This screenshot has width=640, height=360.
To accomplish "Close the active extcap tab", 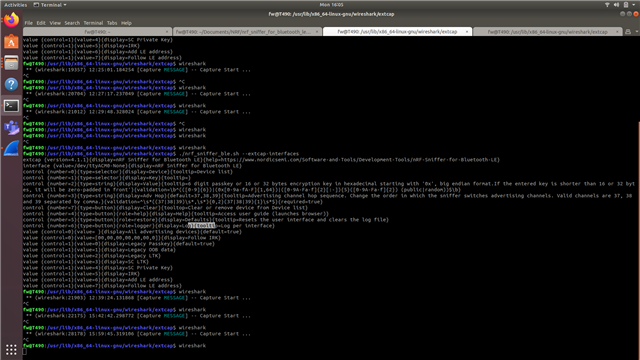I will click(467, 31).
